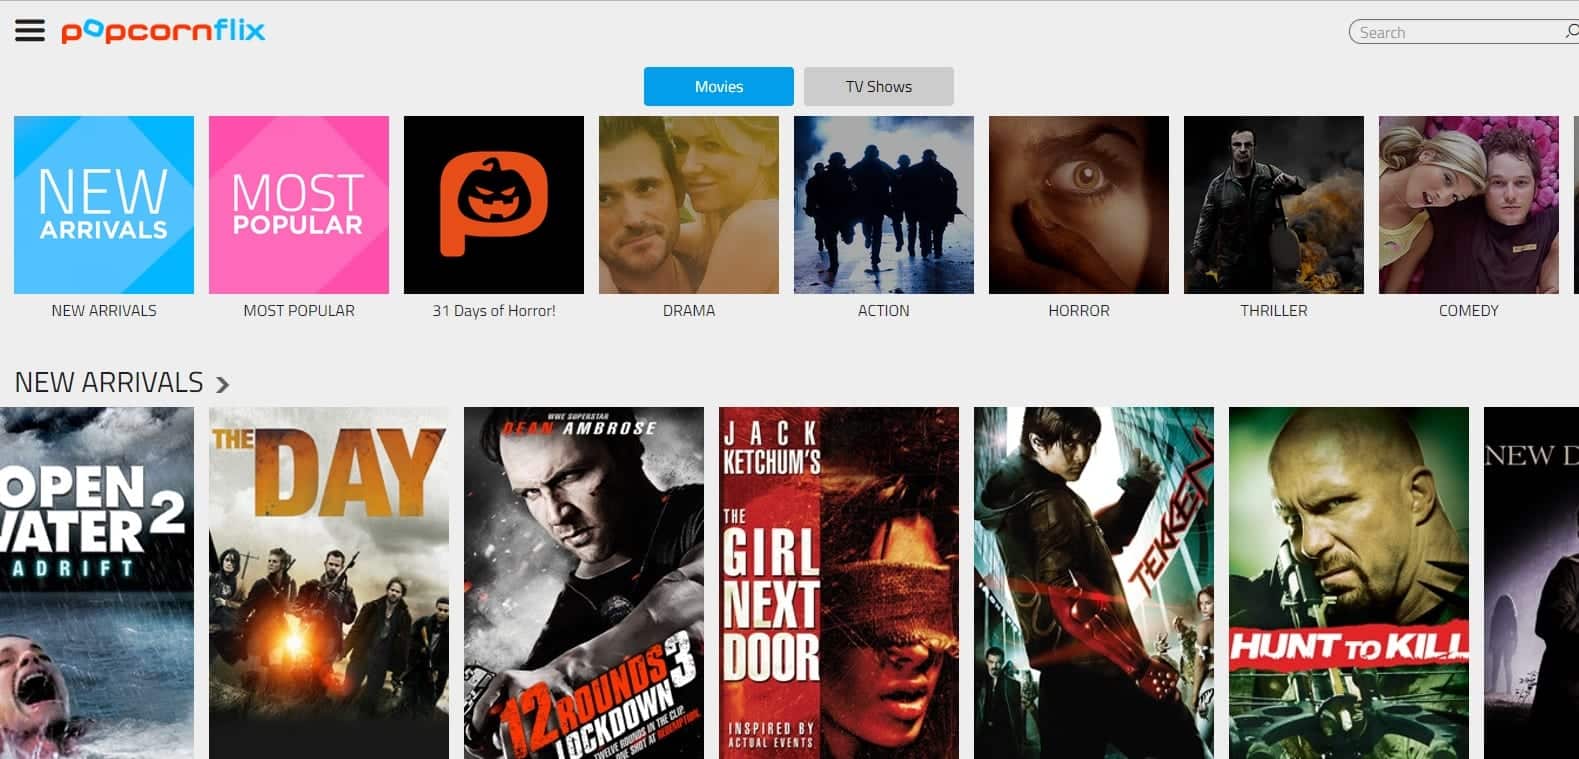Click the HORROR text label

tap(1079, 311)
